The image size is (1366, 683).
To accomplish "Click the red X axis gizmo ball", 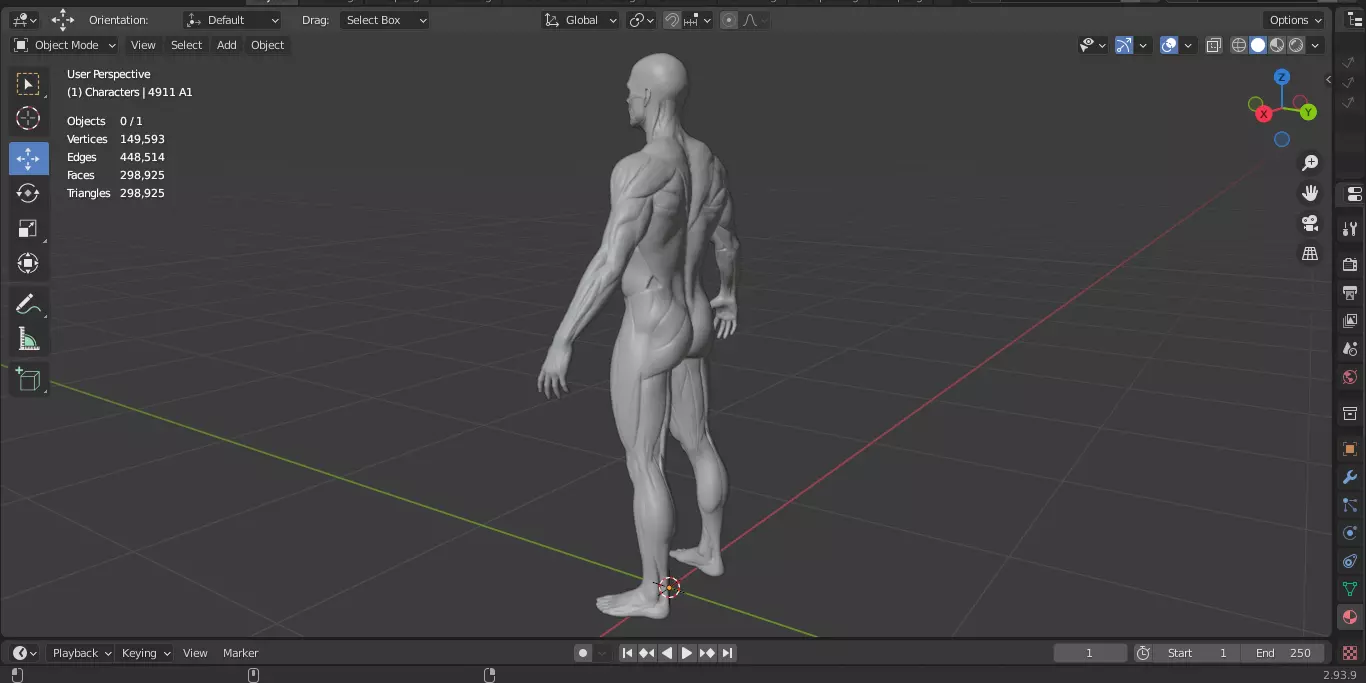I will coord(1264,114).
